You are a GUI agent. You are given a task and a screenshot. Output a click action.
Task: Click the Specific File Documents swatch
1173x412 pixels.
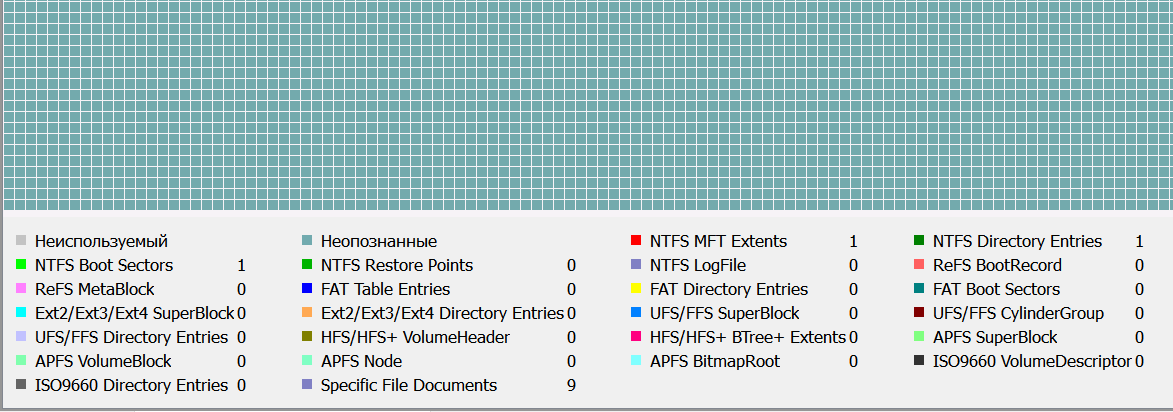coord(307,384)
